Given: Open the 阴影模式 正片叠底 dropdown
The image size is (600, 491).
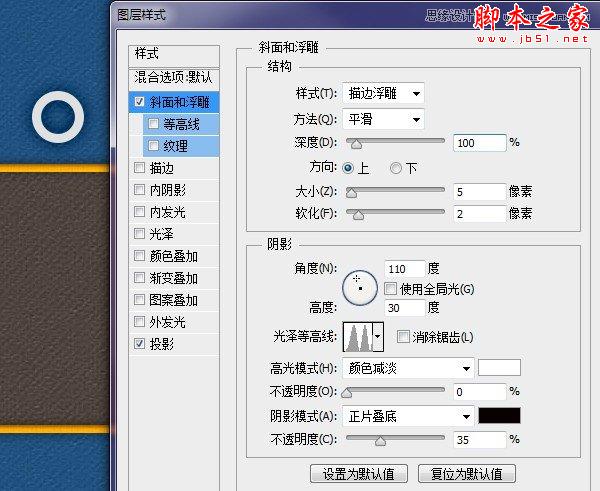Looking at the screenshot, I should (408, 416).
